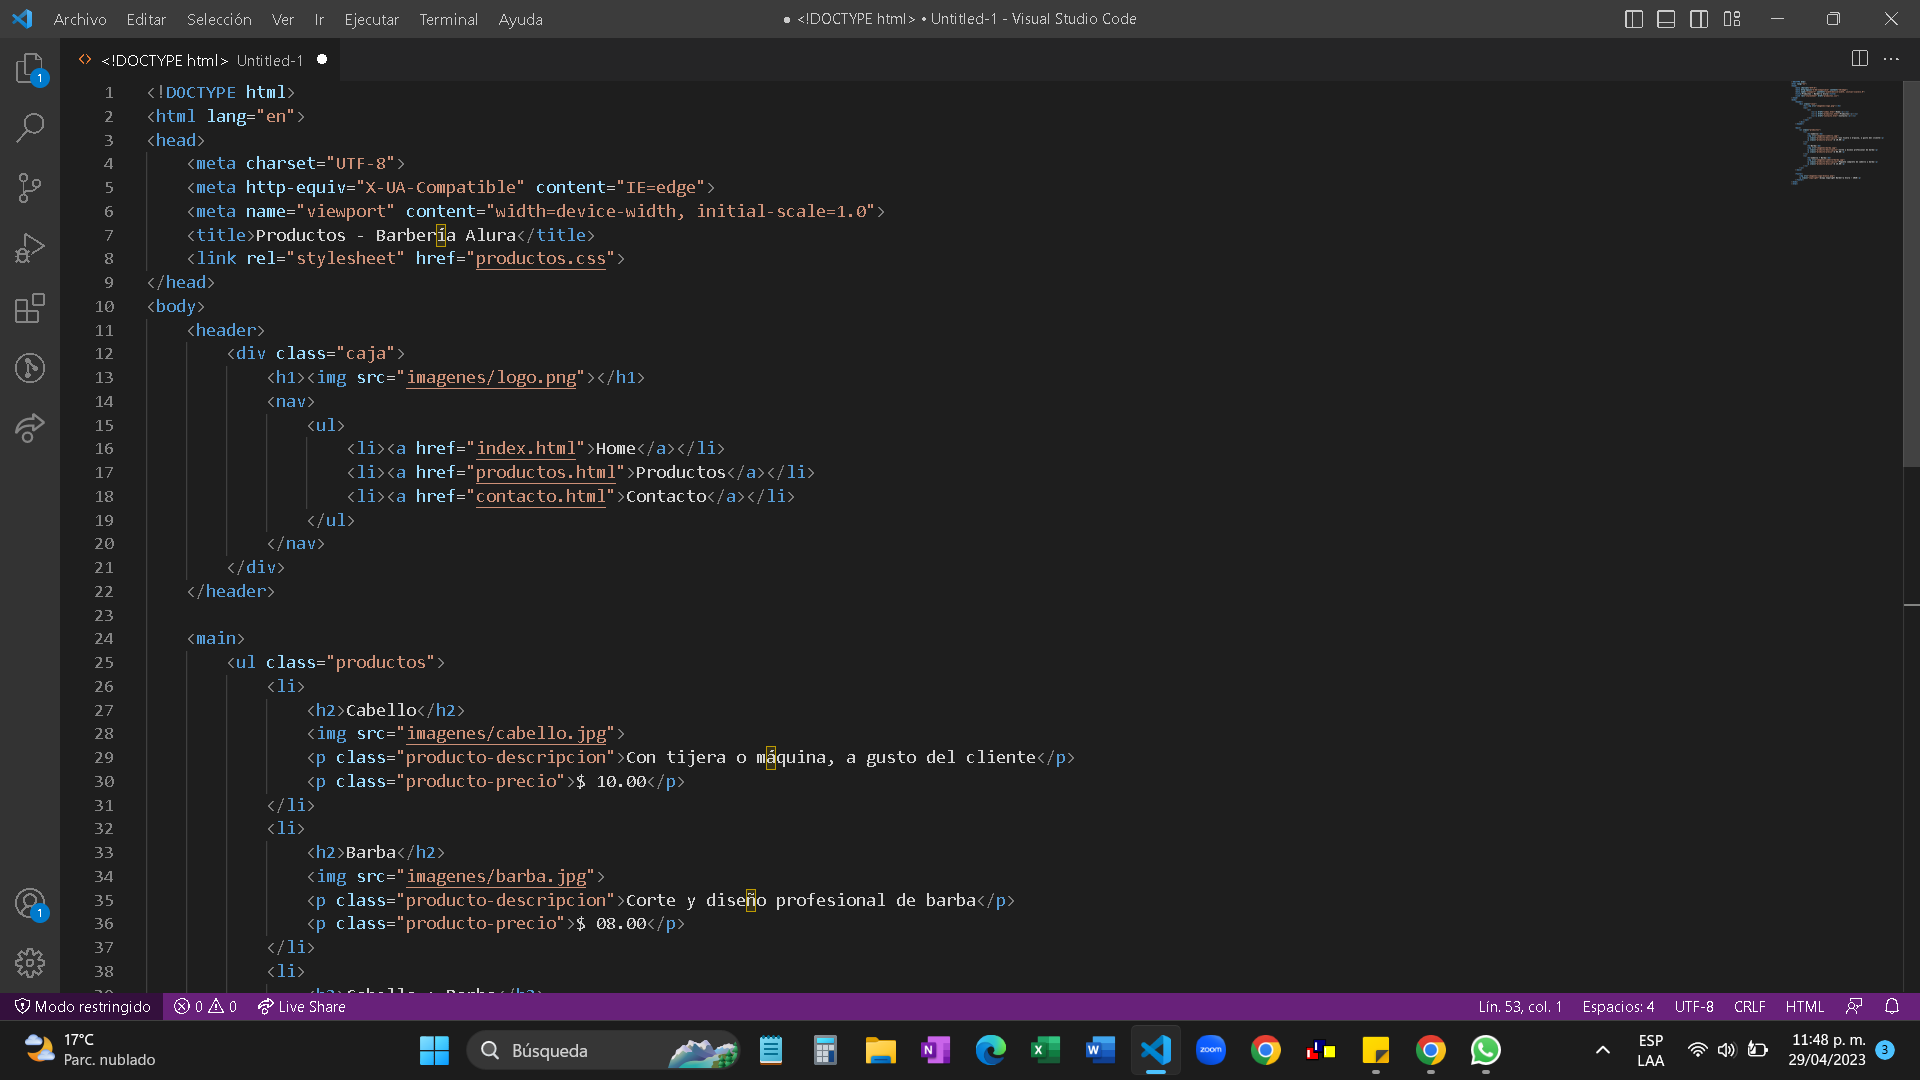Launch Google Chrome from the taskbar

(1266, 1050)
